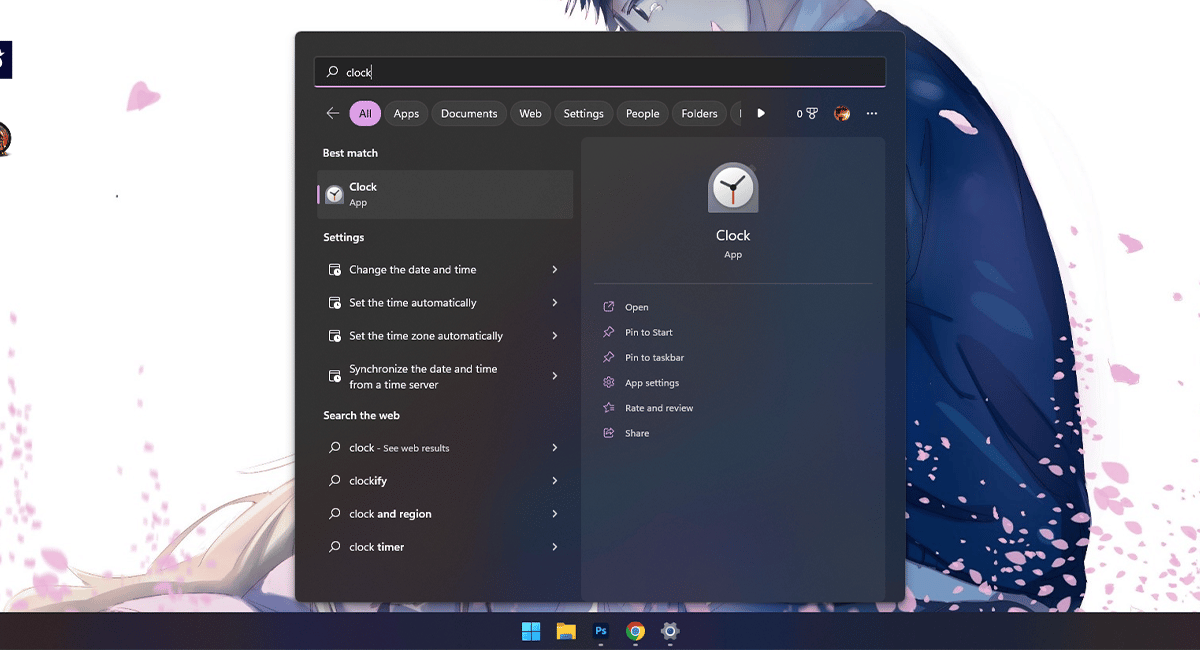The height and width of the screenshot is (650, 1200).
Task: Open Photoshop from the taskbar
Action: point(601,631)
